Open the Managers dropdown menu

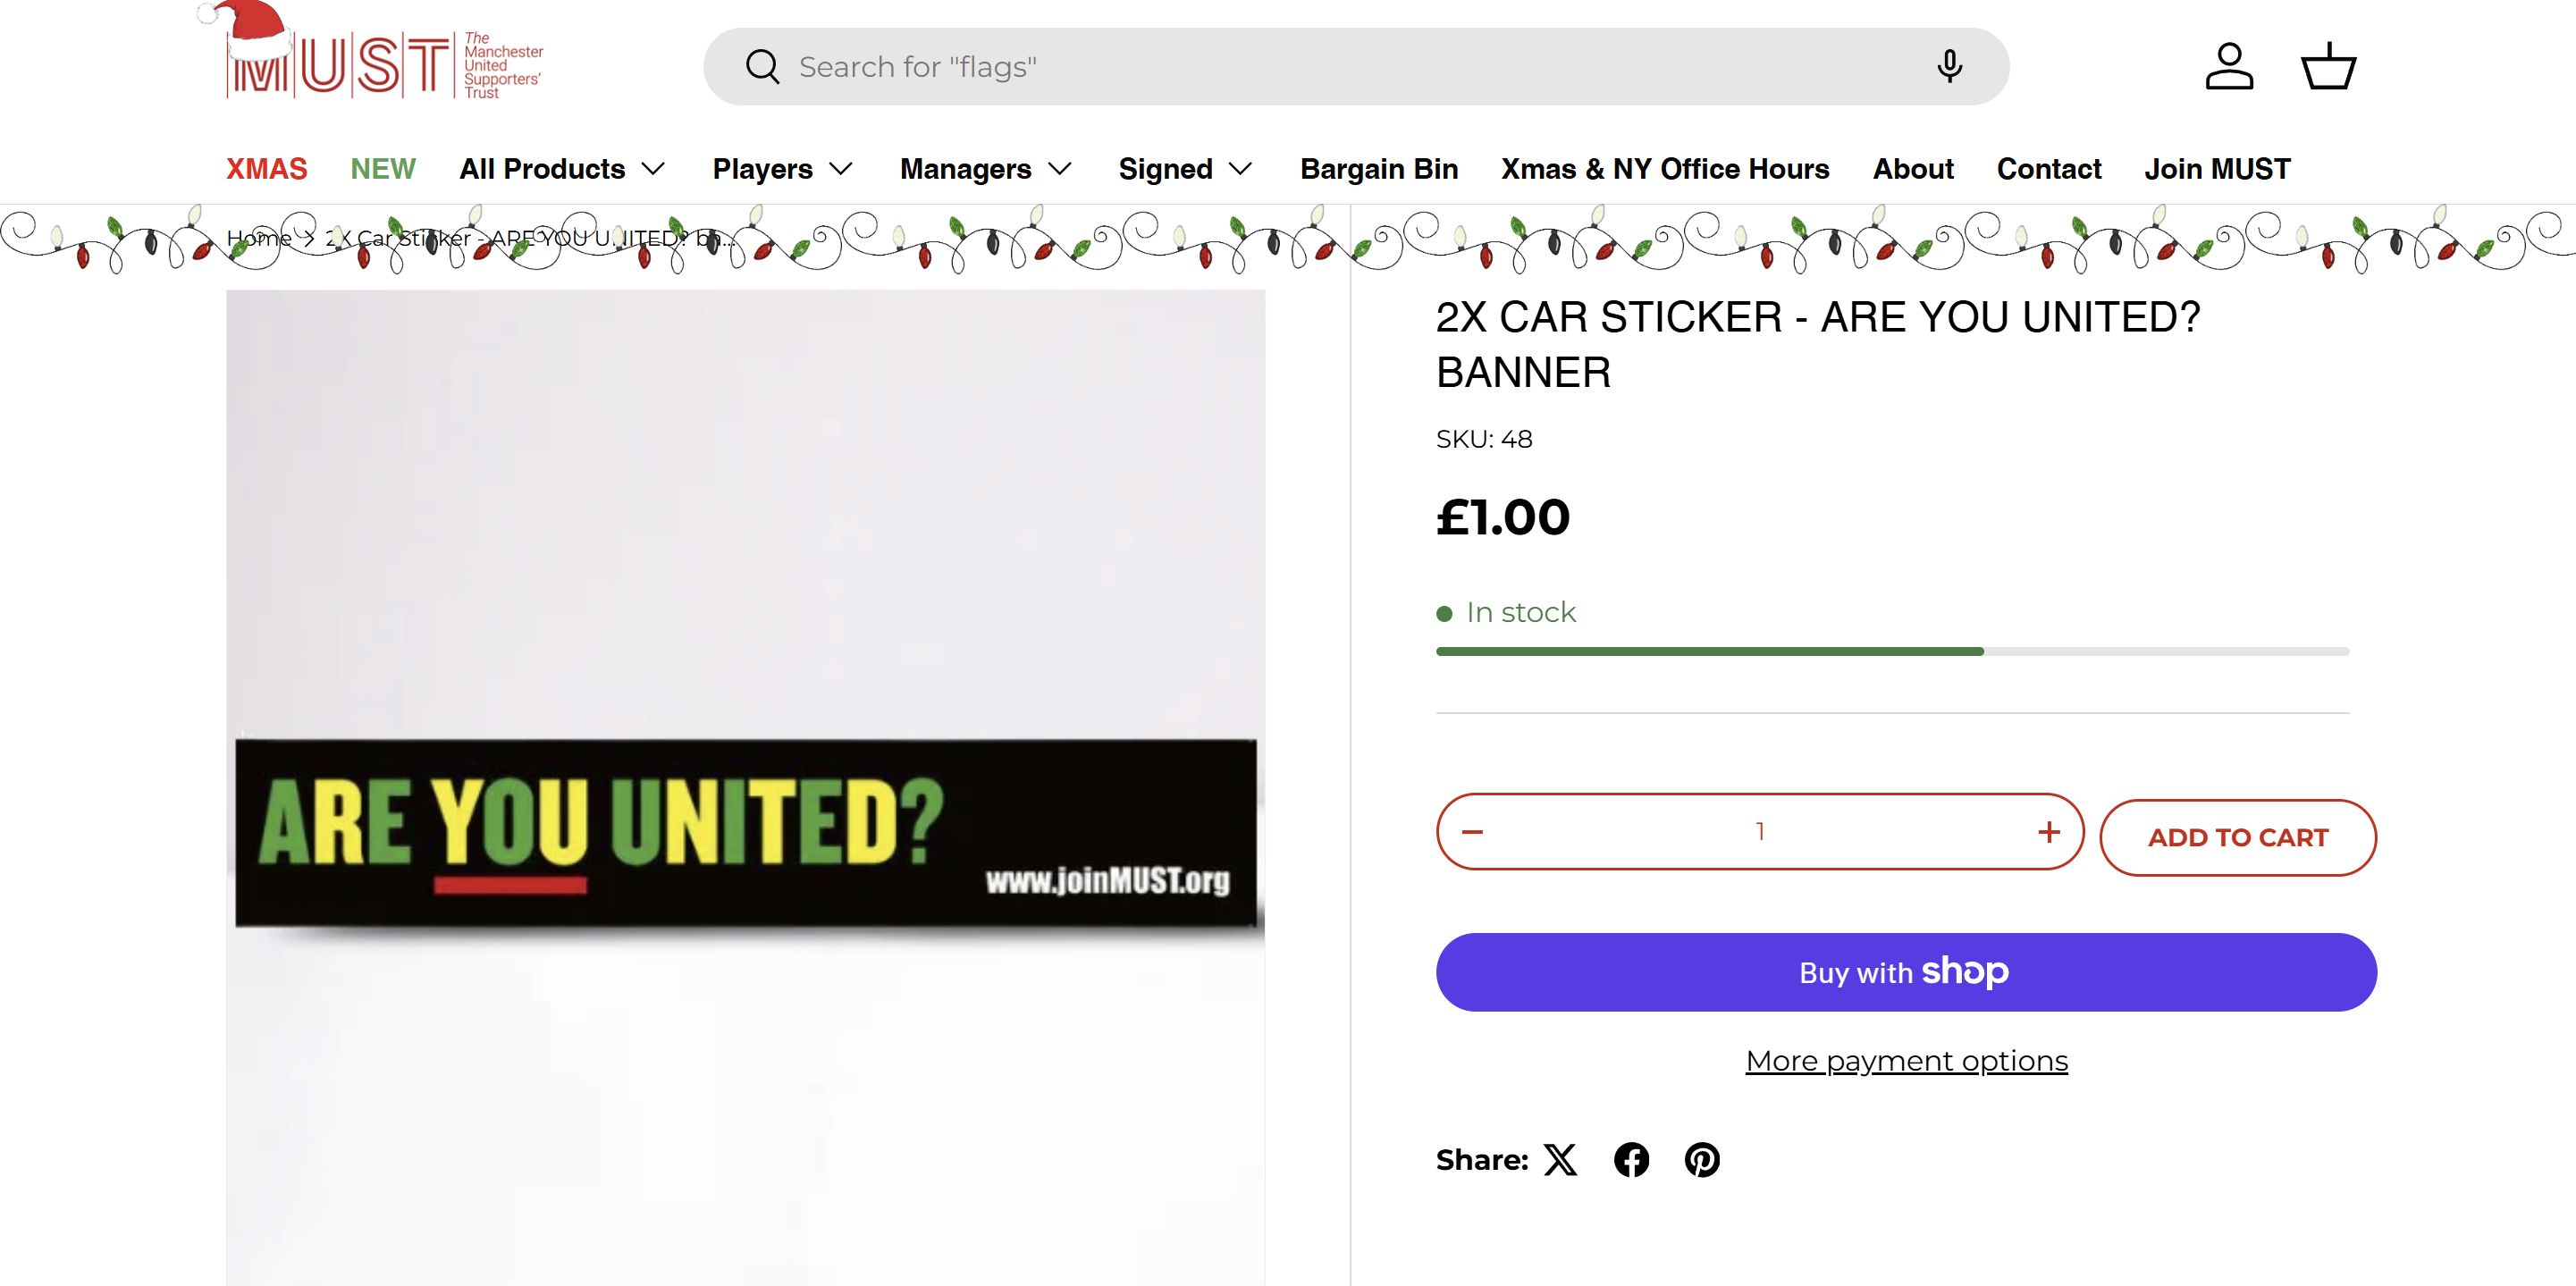(985, 169)
